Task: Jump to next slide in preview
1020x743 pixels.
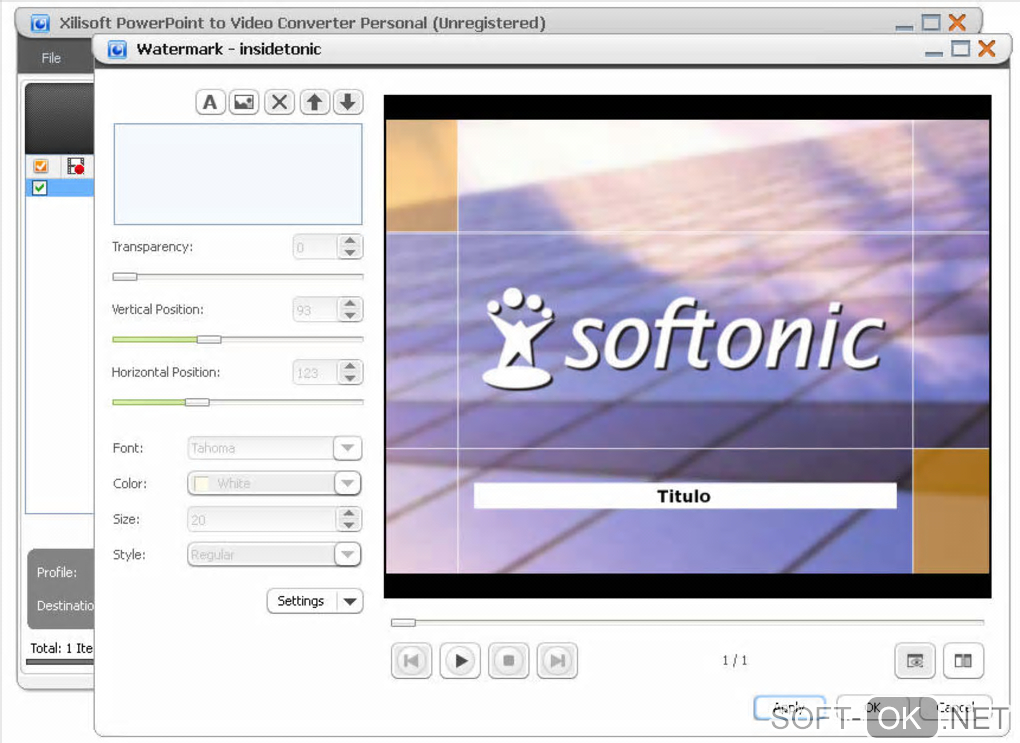Action: click(557, 661)
